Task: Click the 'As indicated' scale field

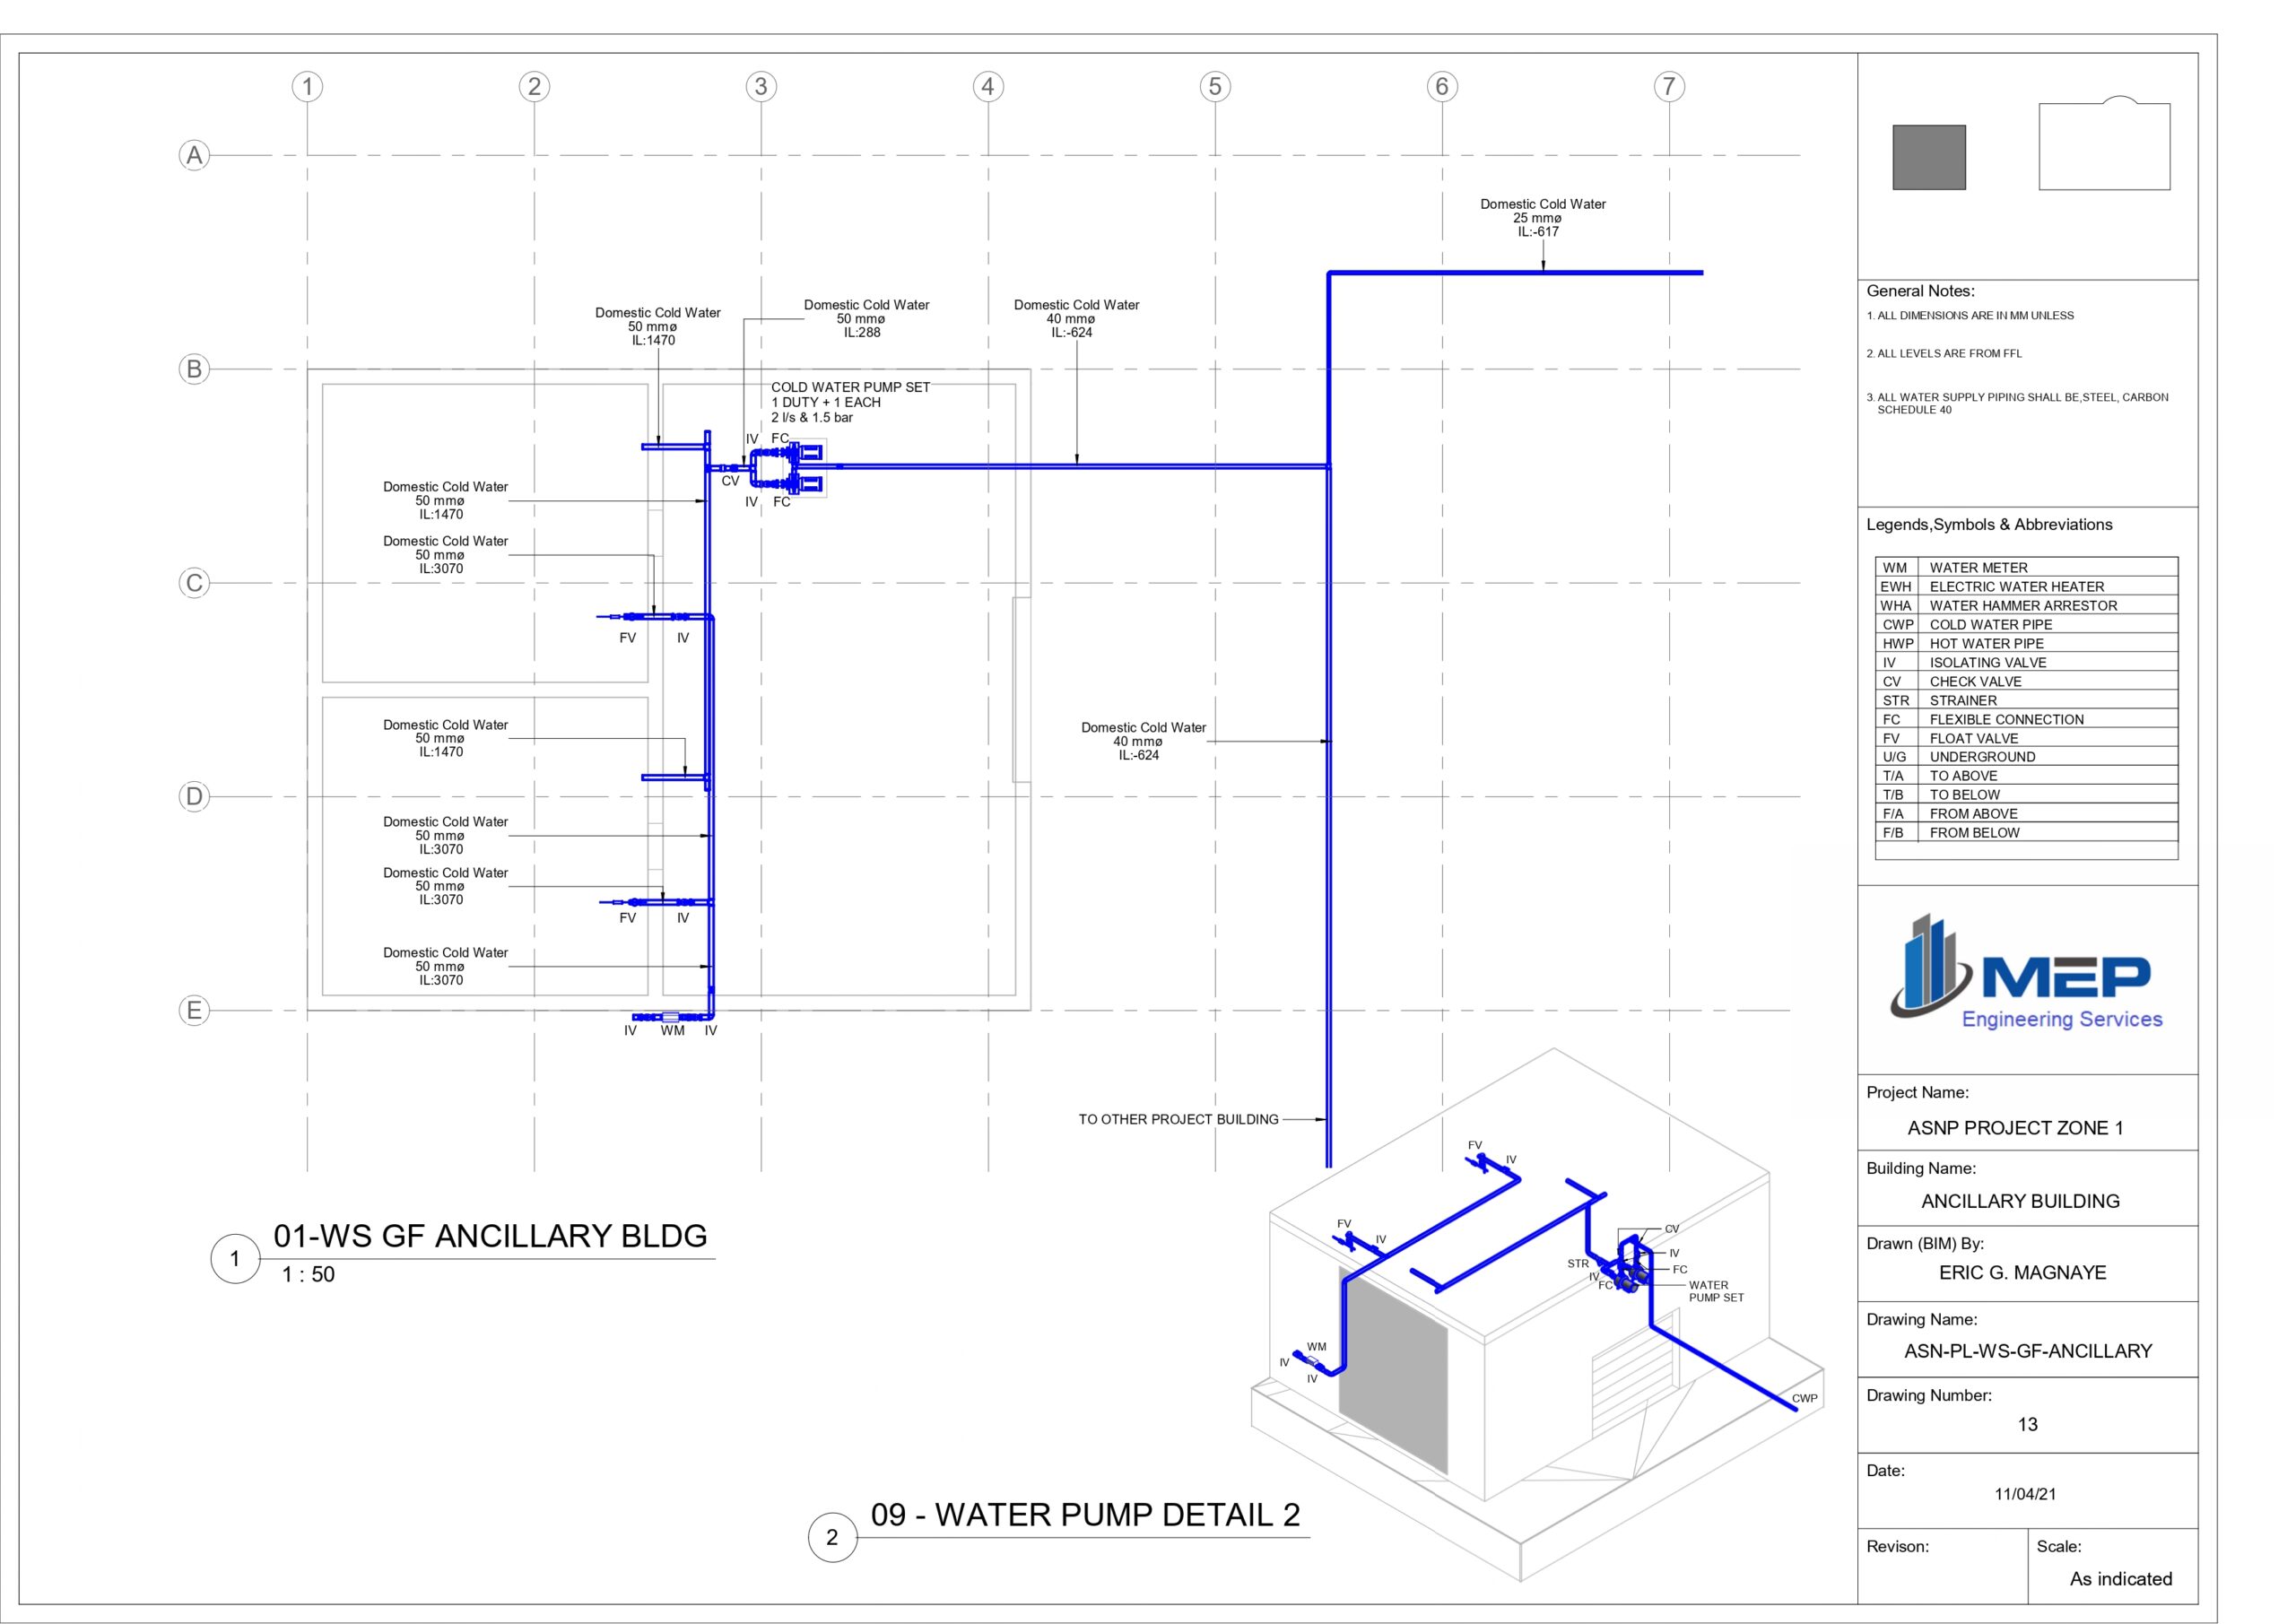Action: tap(2120, 1579)
